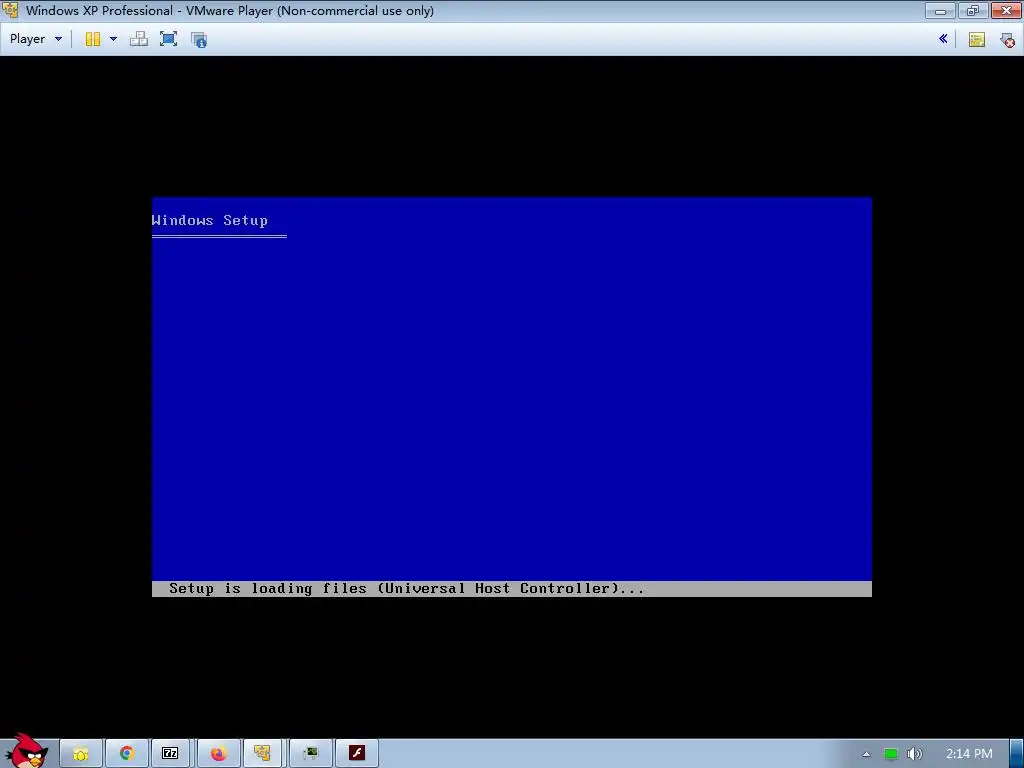Open 7-Zip from the taskbar
Image resolution: width=1024 pixels, height=768 pixels.
[170, 754]
